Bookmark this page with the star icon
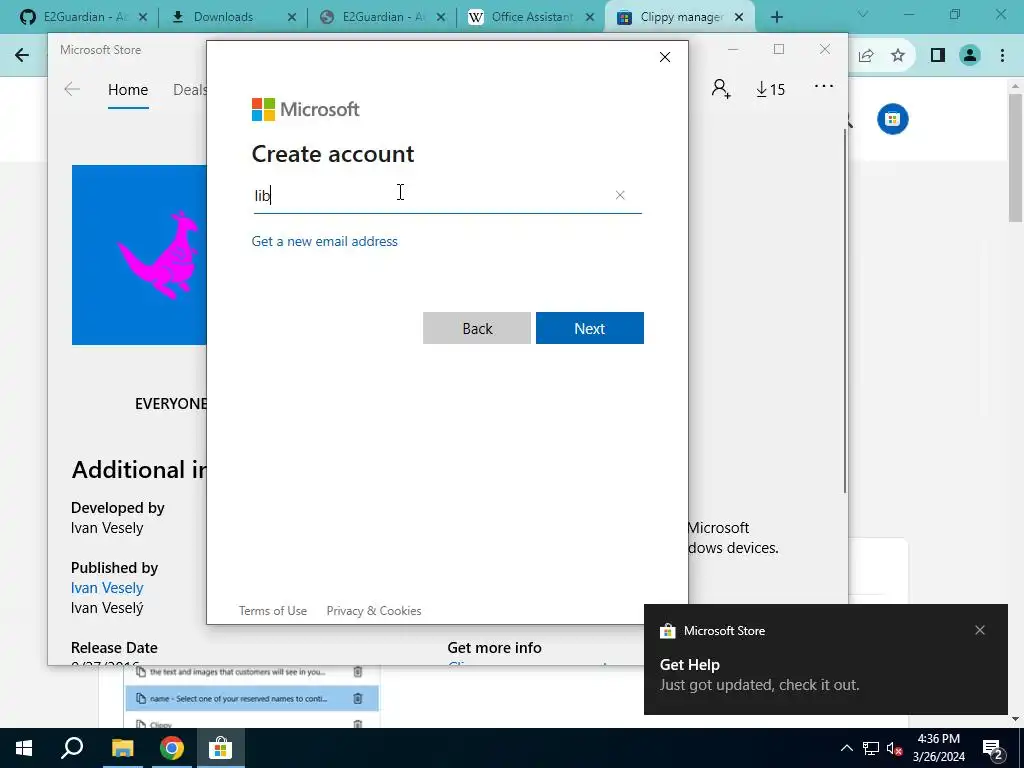This screenshot has height=768, width=1024. click(x=898, y=56)
